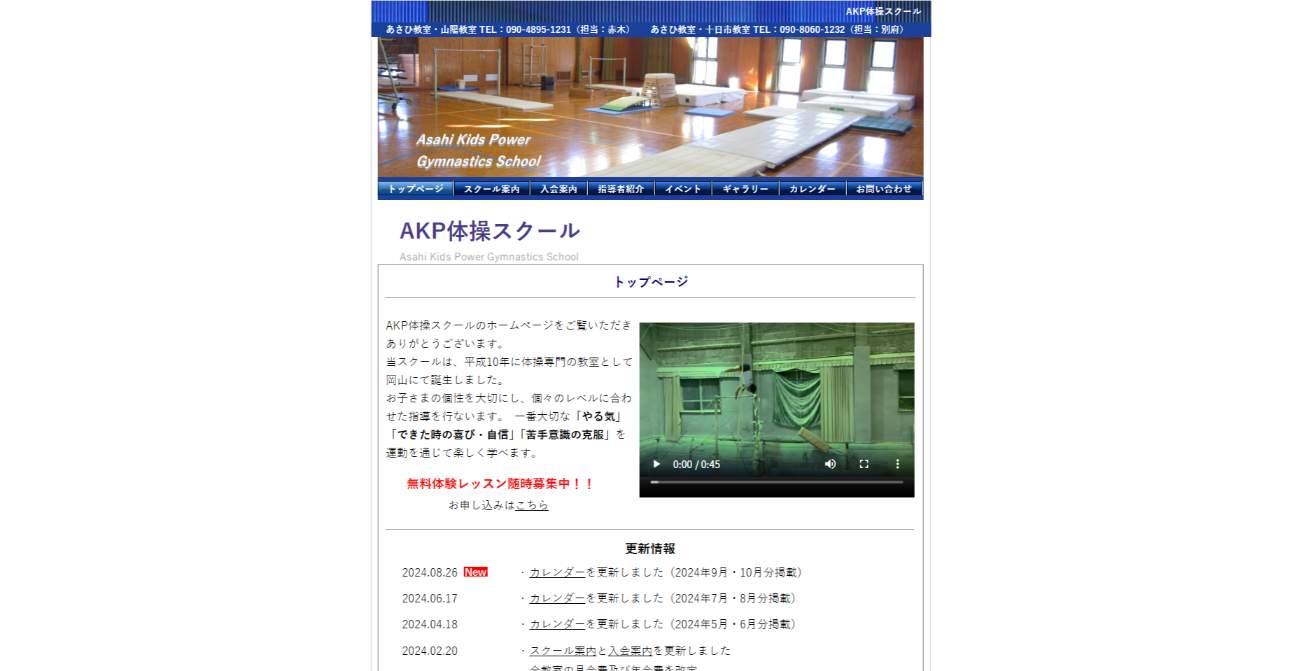Image resolution: width=1301 pixels, height=671 pixels.
Task: Select the イベント tab
Action: 682,188
